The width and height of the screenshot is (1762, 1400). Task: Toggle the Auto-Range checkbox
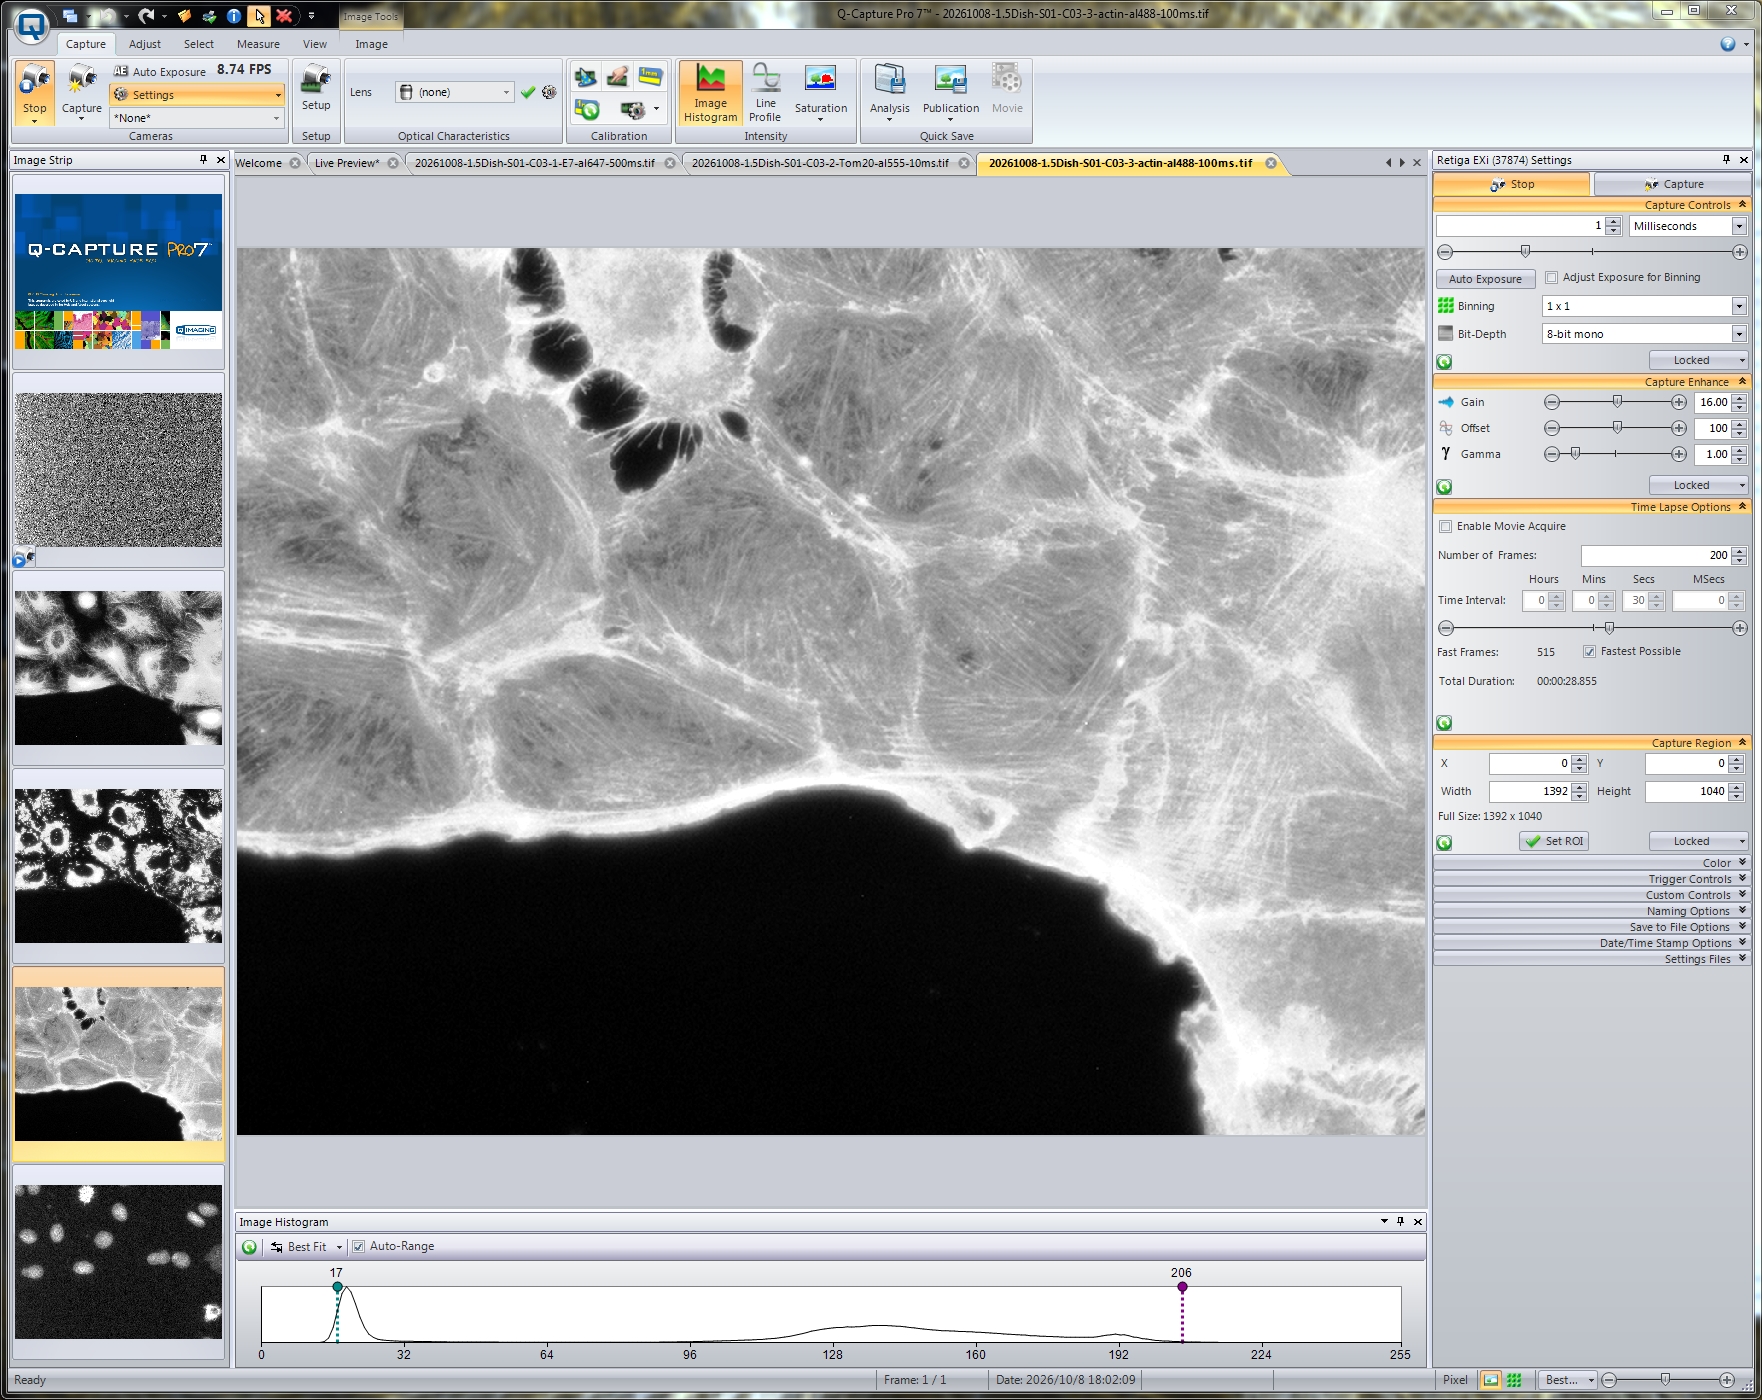coord(359,1247)
